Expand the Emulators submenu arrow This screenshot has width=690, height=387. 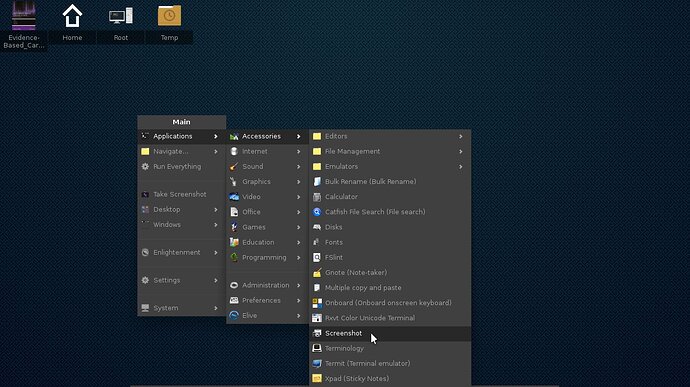[x=461, y=166]
